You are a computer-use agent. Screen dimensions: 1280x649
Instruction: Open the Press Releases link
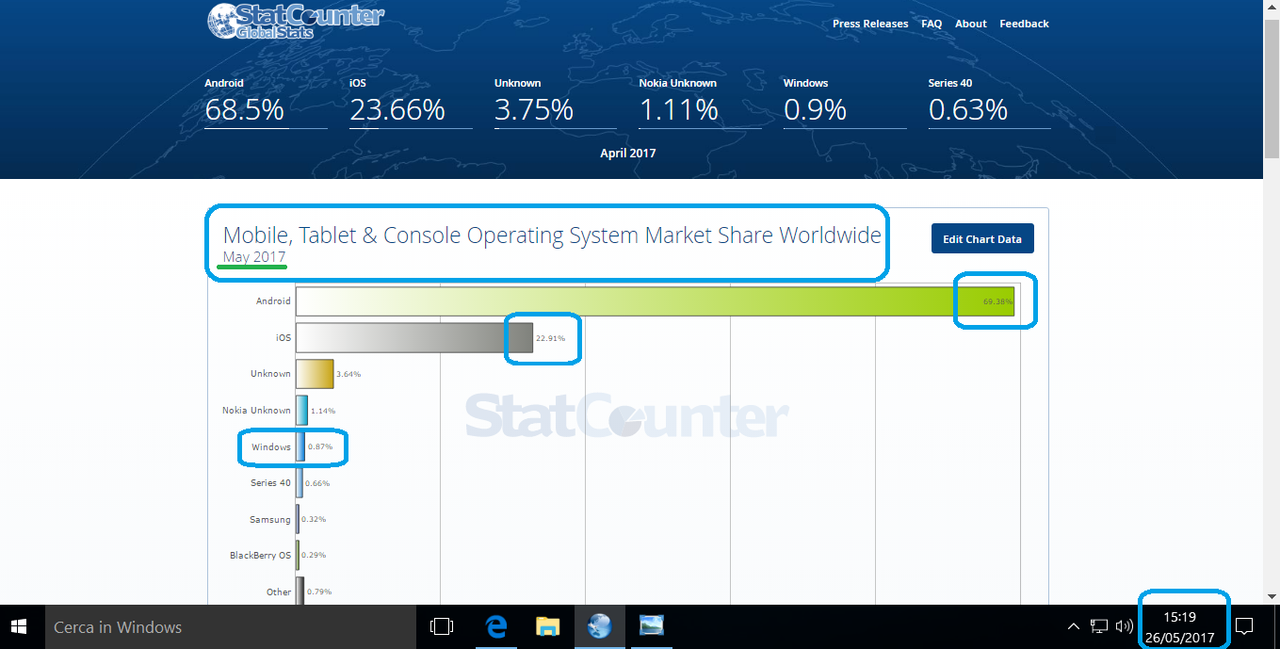pyautogui.click(x=870, y=24)
